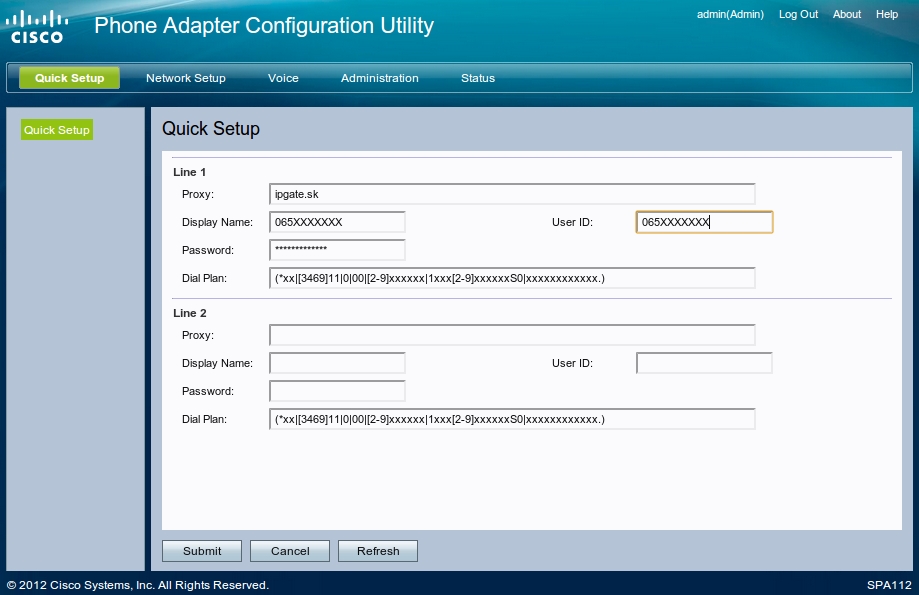Click the Line 1 Dial Plan field
Viewport: 919px width, 595px height.
point(512,278)
